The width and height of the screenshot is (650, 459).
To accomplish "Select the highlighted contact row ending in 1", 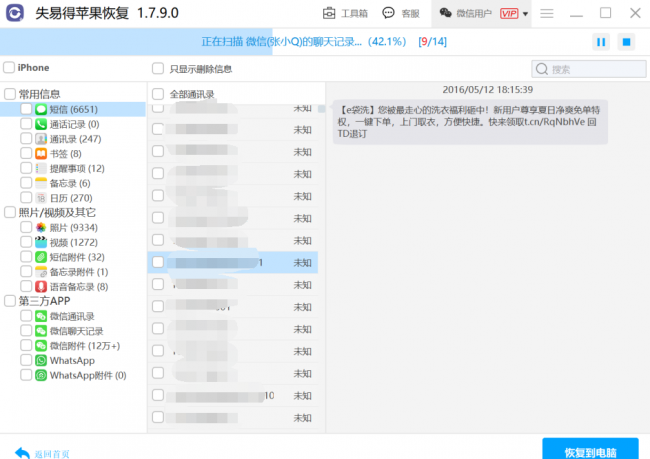I will (233, 262).
